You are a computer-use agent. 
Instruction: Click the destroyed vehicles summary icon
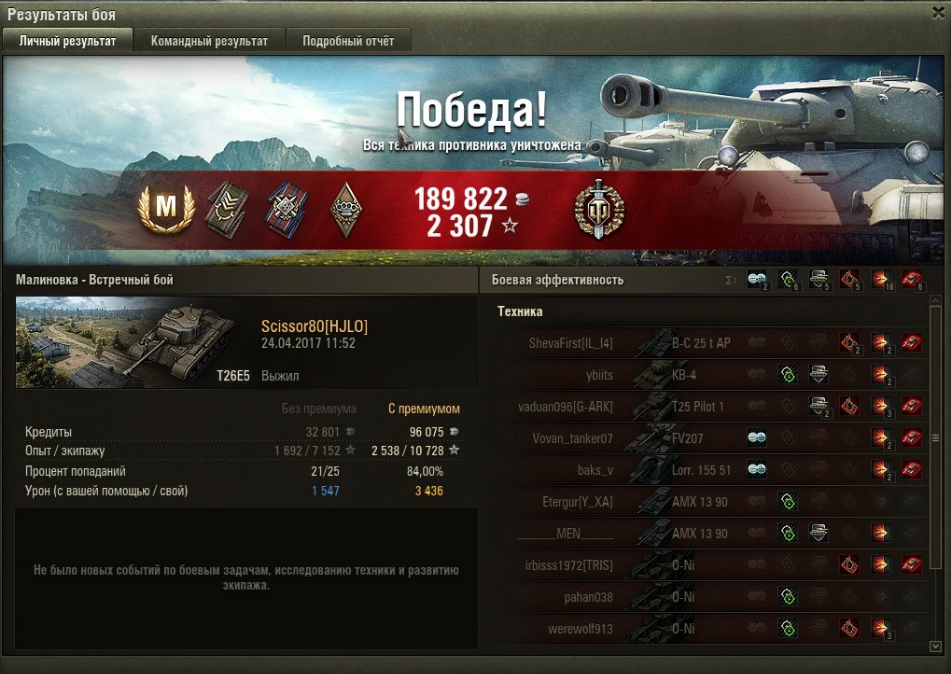[x=912, y=280]
